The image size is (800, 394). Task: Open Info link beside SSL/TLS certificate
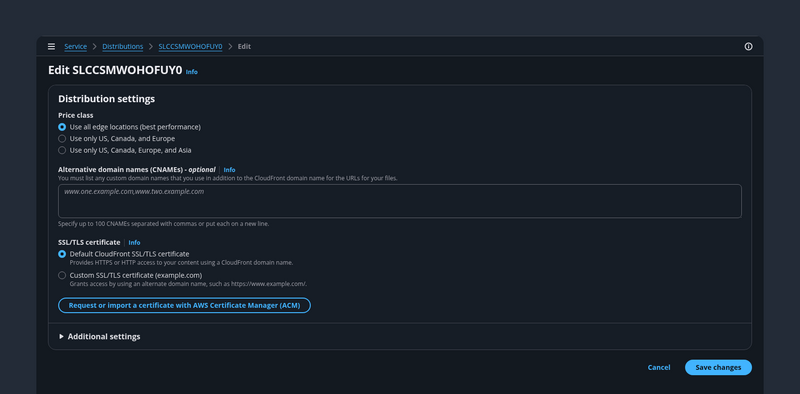(x=134, y=242)
